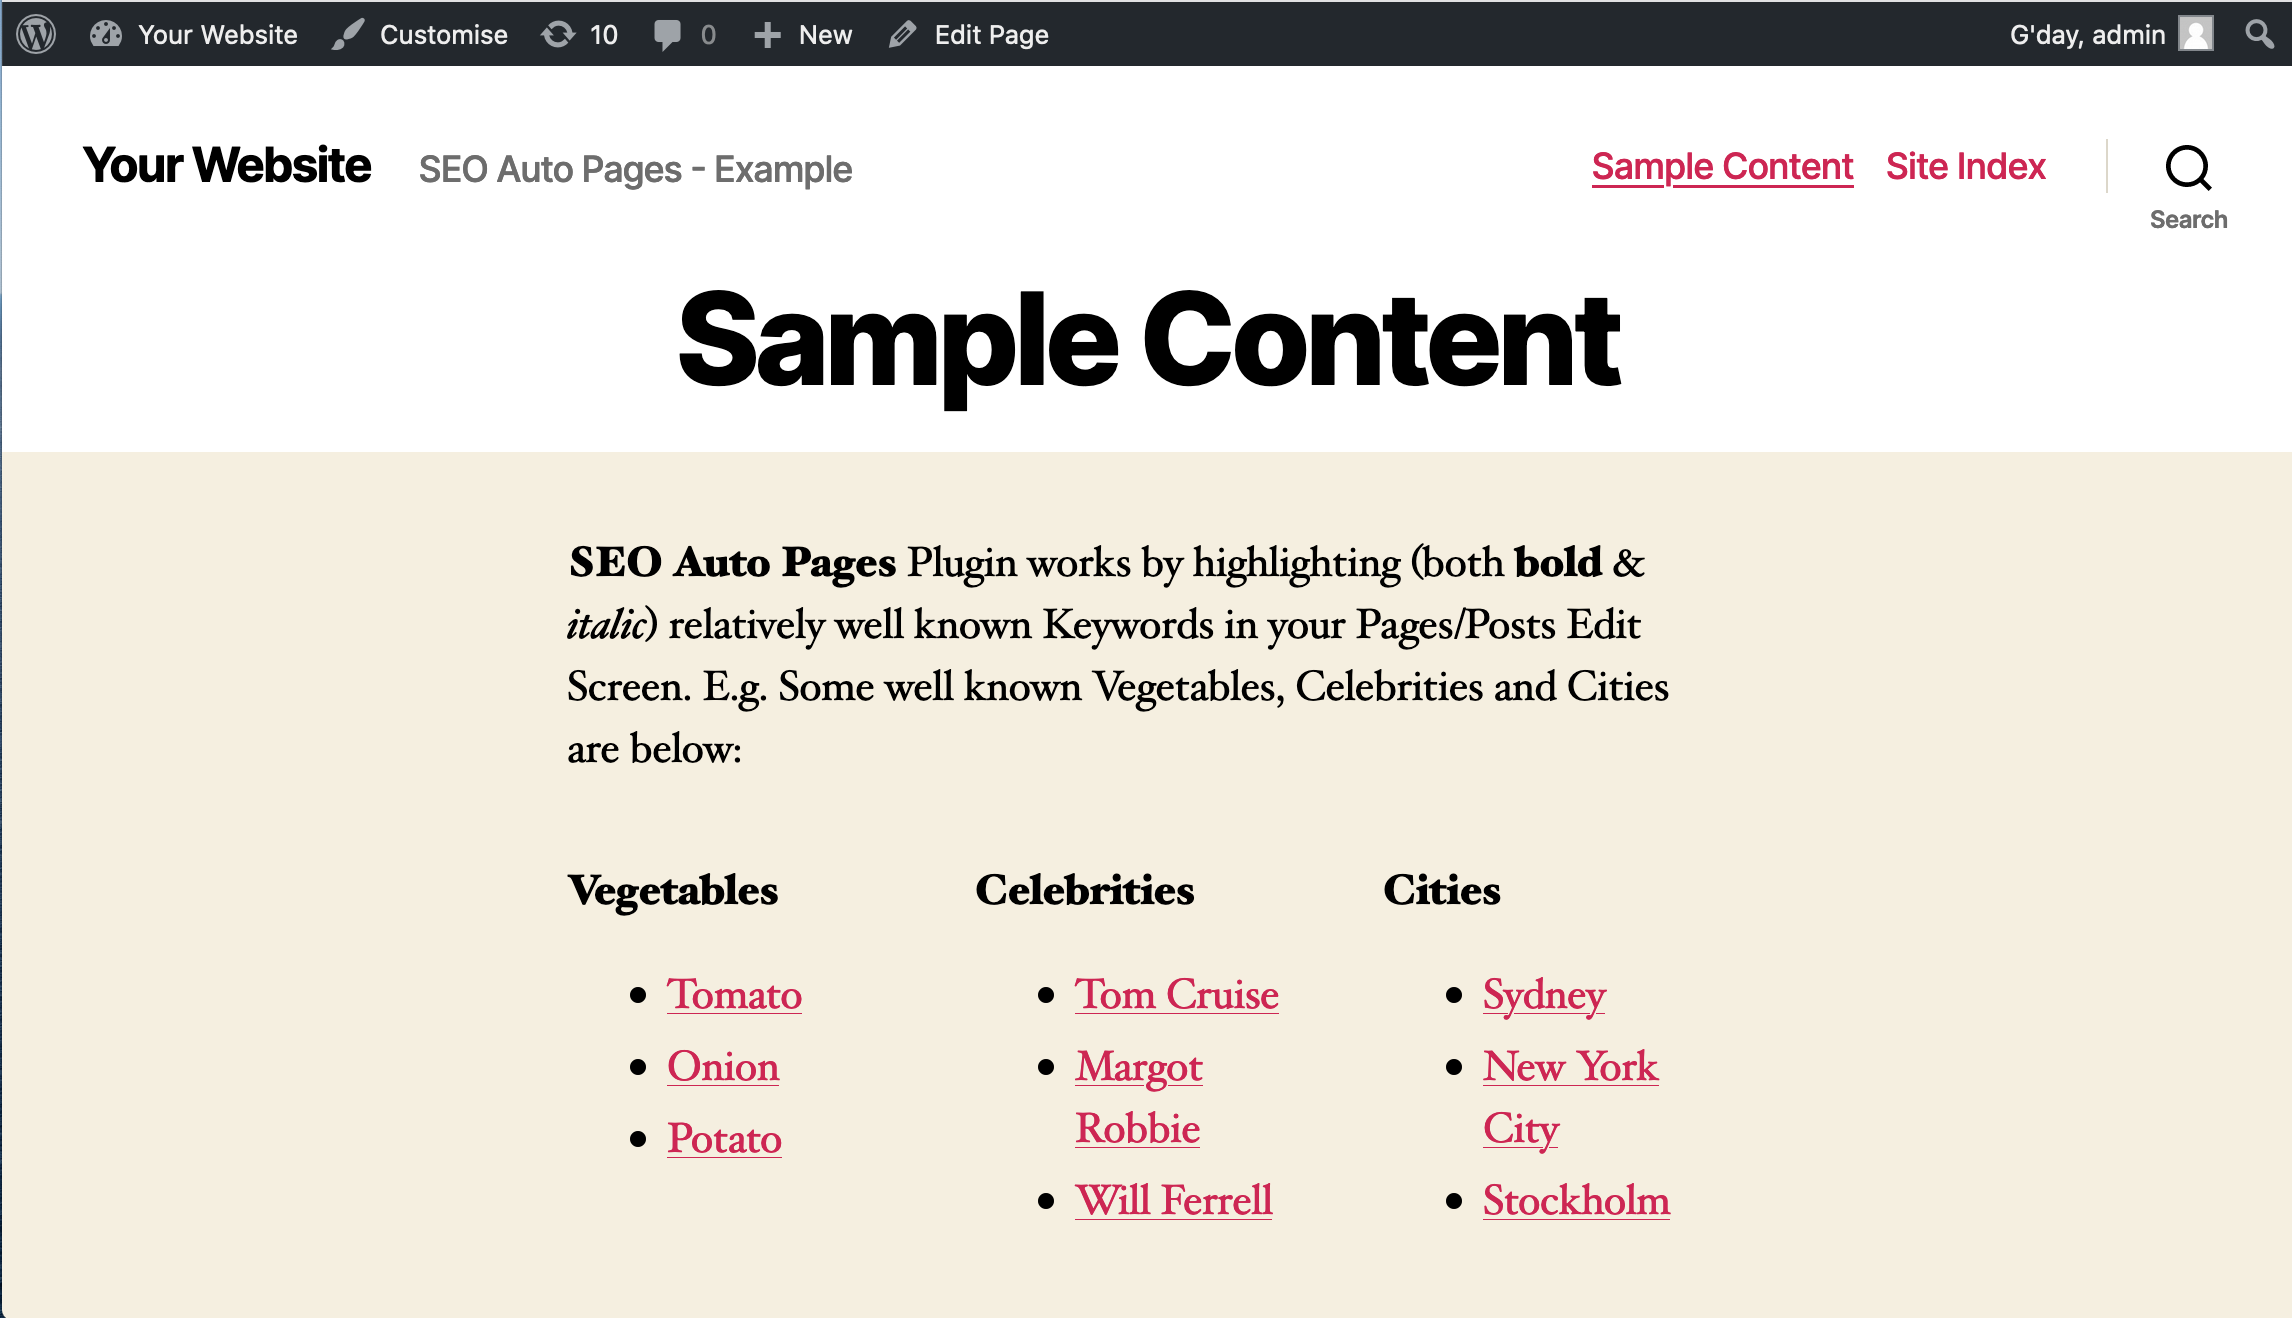Image resolution: width=2292 pixels, height=1318 pixels.
Task: Open the 10 pending updates icon
Action: [558, 35]
